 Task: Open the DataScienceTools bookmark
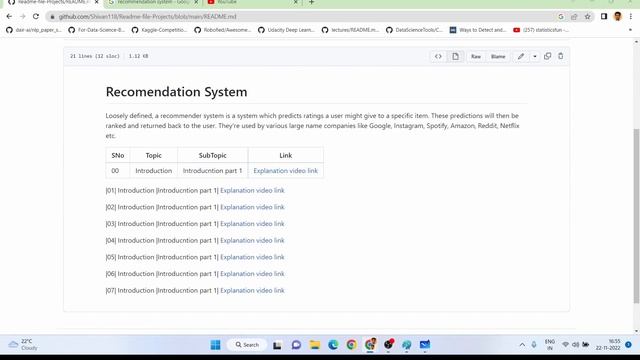[414, 30]
